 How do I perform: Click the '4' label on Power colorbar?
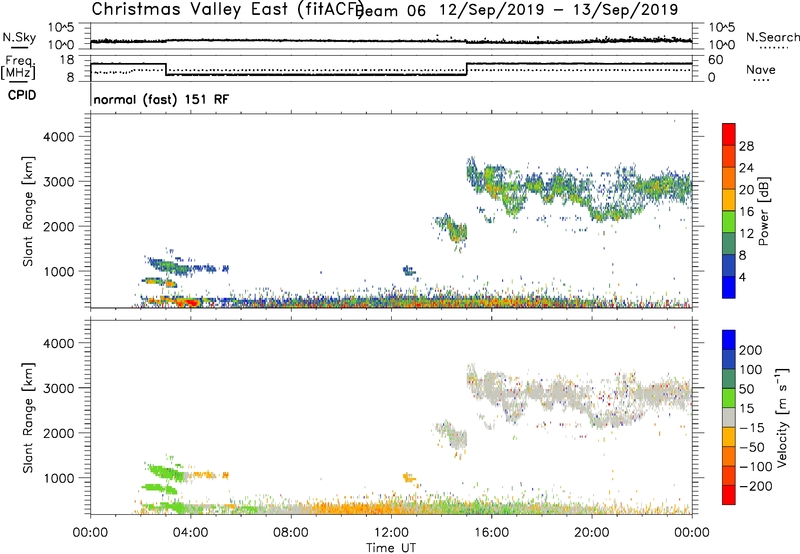coord(742,277)
